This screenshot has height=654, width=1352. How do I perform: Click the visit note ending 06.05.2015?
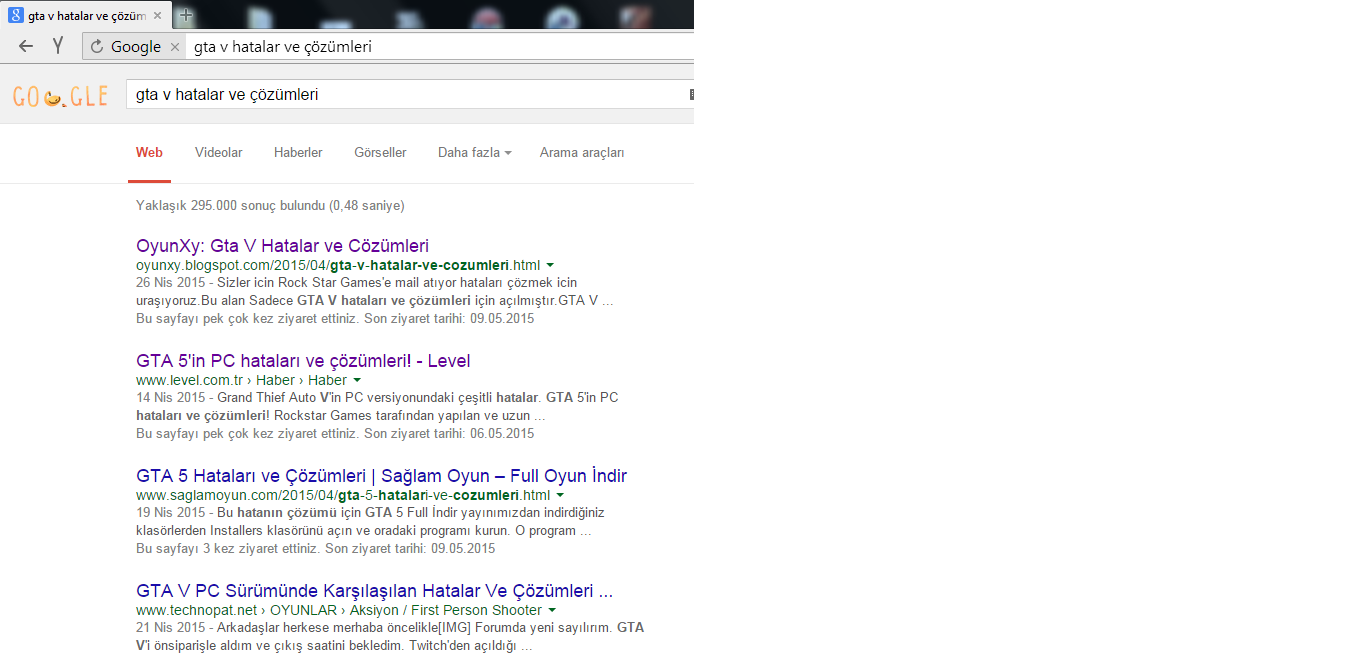tap(335, 434)
